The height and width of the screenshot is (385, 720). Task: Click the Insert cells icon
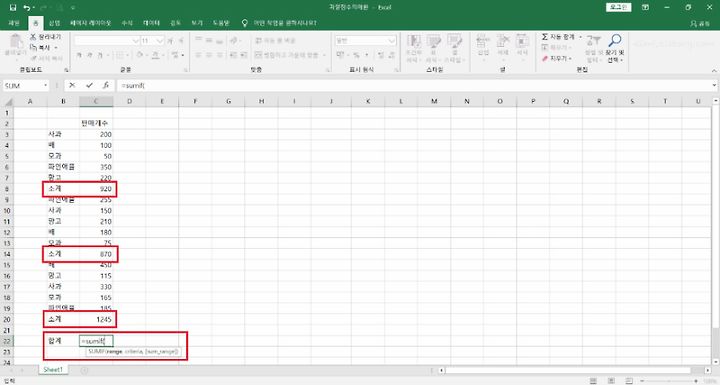tap(483, 41)
